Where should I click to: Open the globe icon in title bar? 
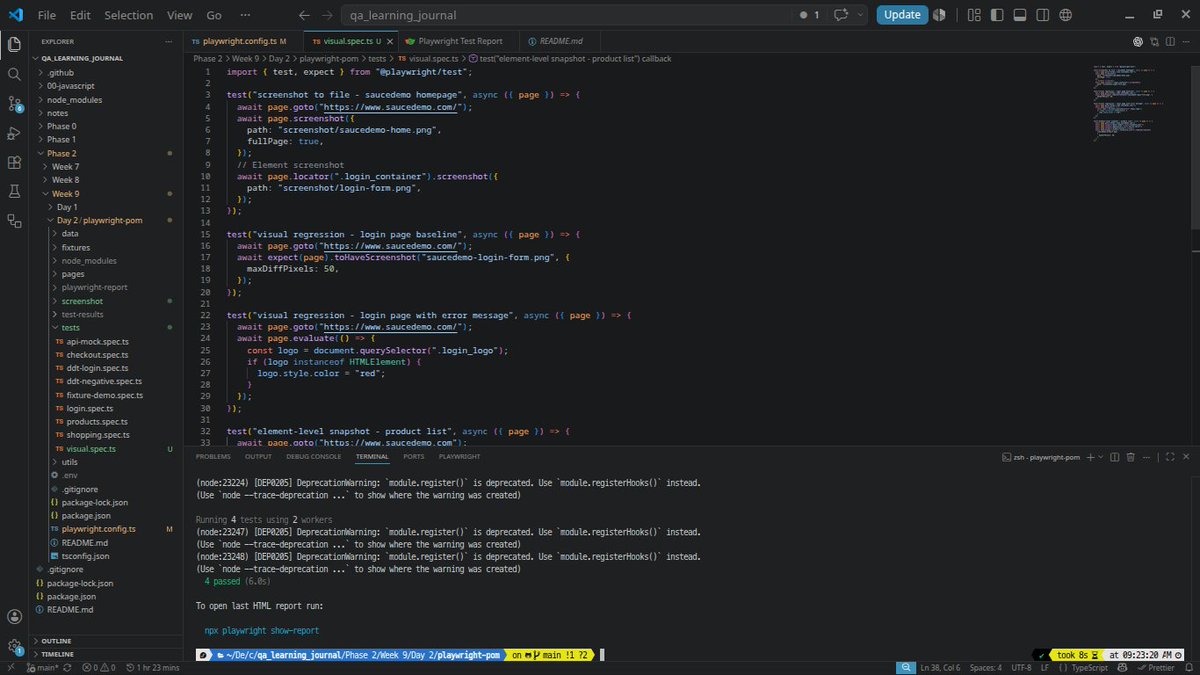click(1065, 15)
